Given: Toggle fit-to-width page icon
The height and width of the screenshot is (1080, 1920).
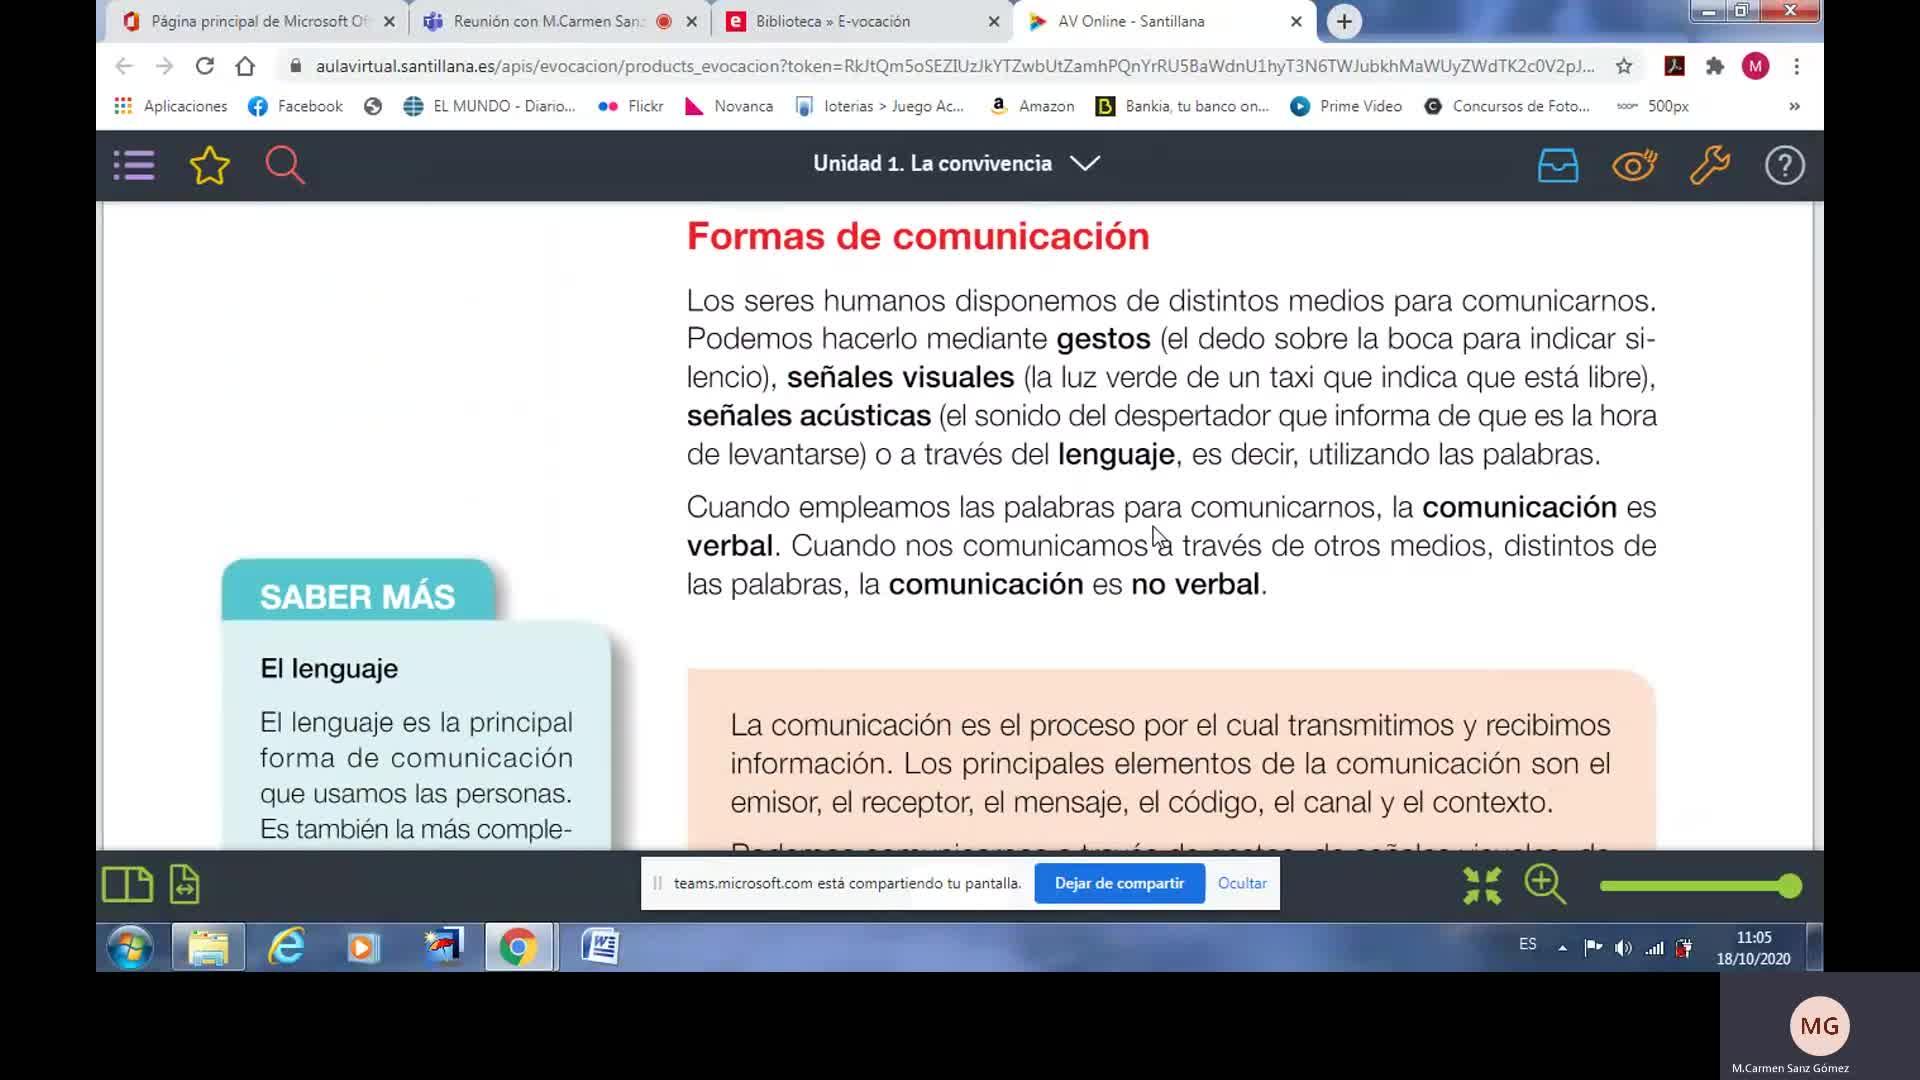Looking at the screenshot, I should 185,885.
